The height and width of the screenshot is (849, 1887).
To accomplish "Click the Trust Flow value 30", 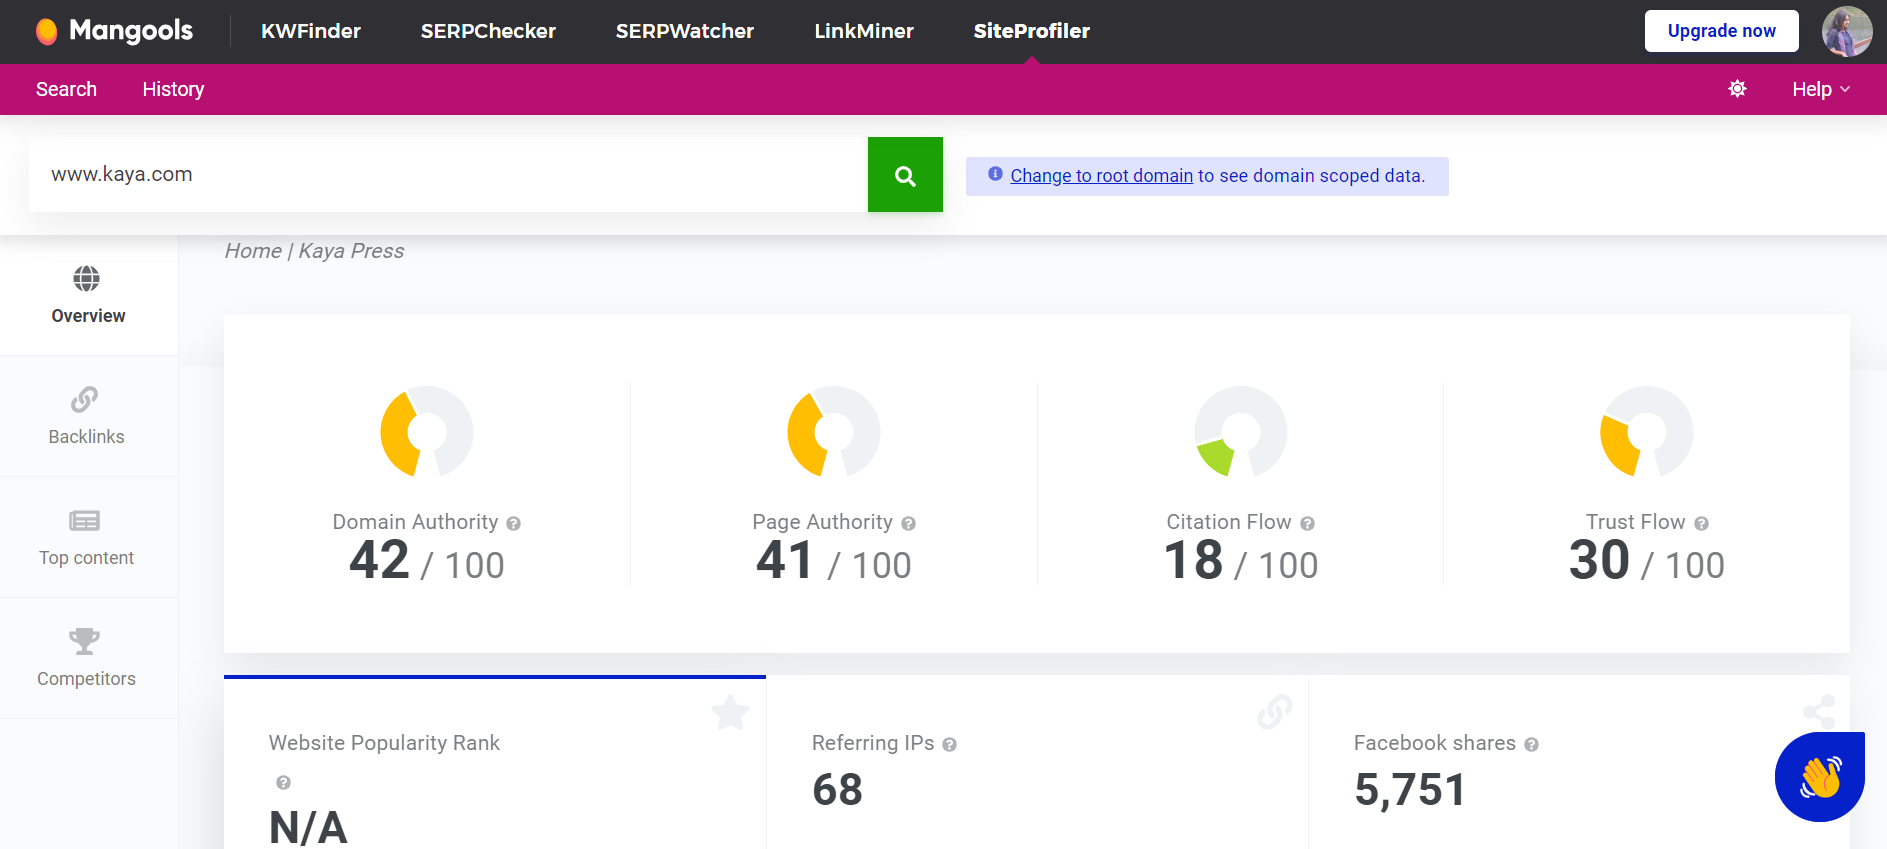I will pyautogui.click(x=1599, y=560).
